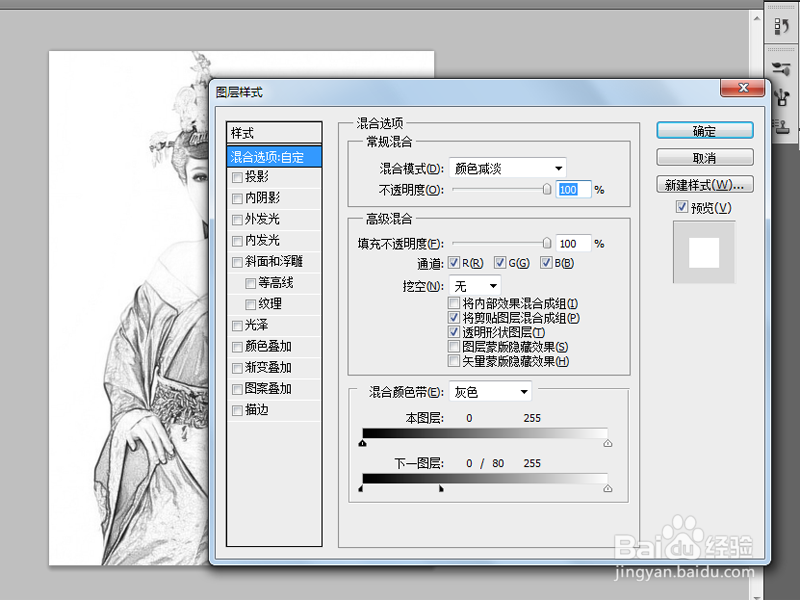Image resolution: width=800 pixels, height=600 pixels.
Task: Toggle the G channel checkbox
Action: click(500, 263)
